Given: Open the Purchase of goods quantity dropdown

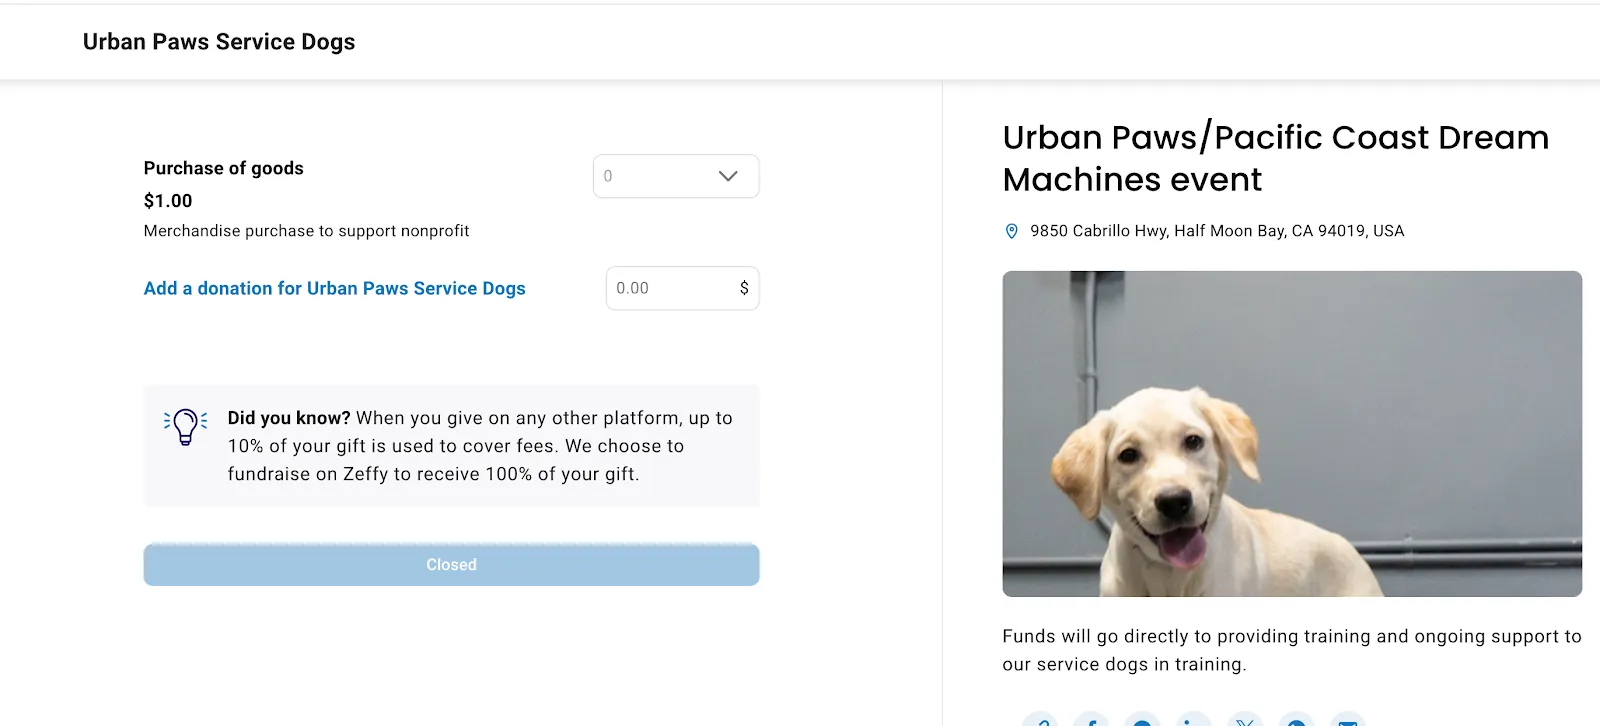Looking at the screenshot, I should coord(676,176).
